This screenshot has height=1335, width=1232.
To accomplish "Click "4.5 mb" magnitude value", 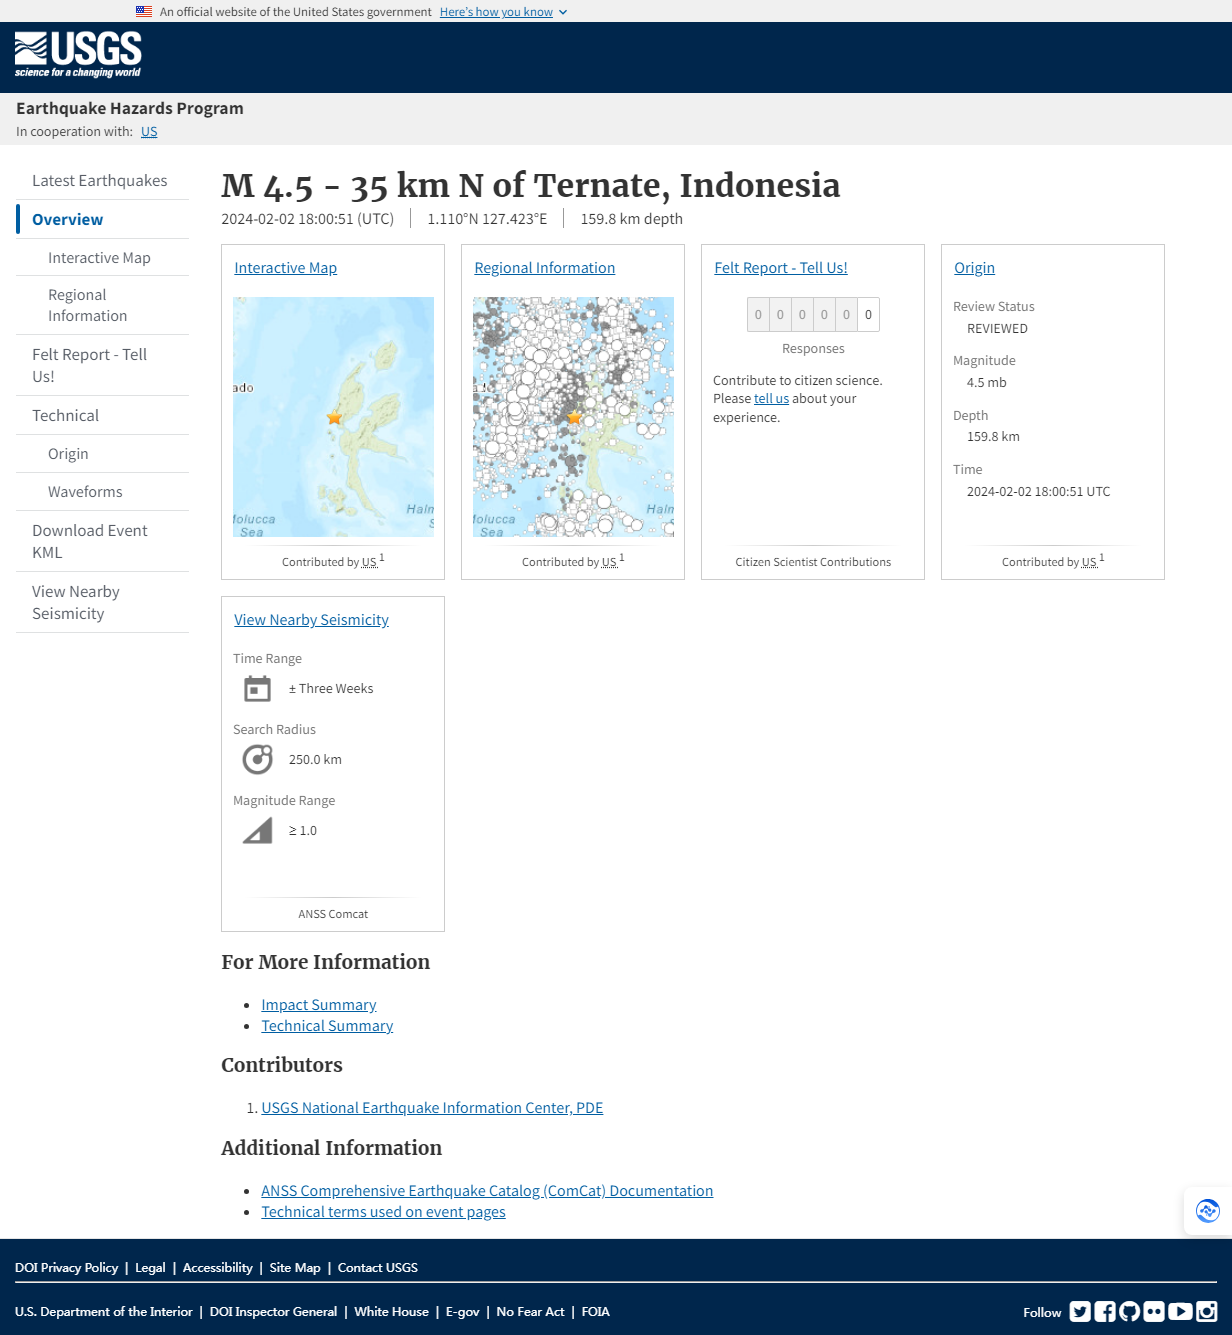I will click(986, 383).
